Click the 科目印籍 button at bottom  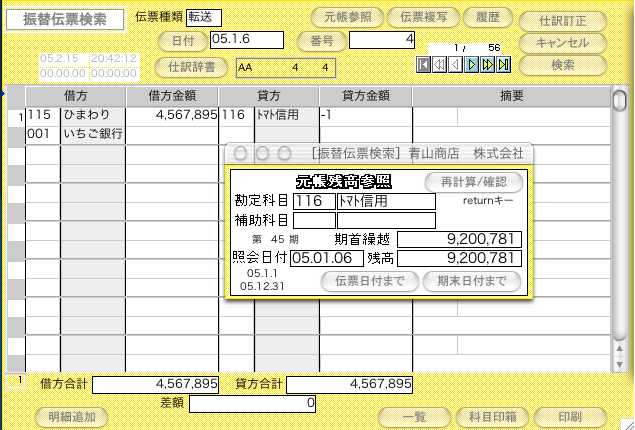point(485,417)
